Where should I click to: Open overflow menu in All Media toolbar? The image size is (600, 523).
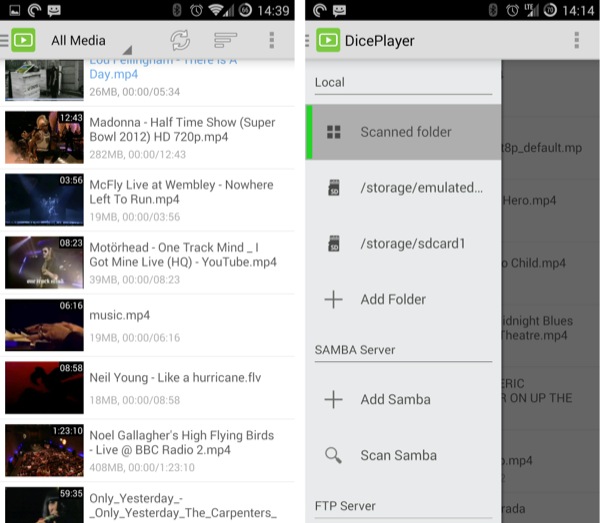pyautogui.click(x=272, y=40)
